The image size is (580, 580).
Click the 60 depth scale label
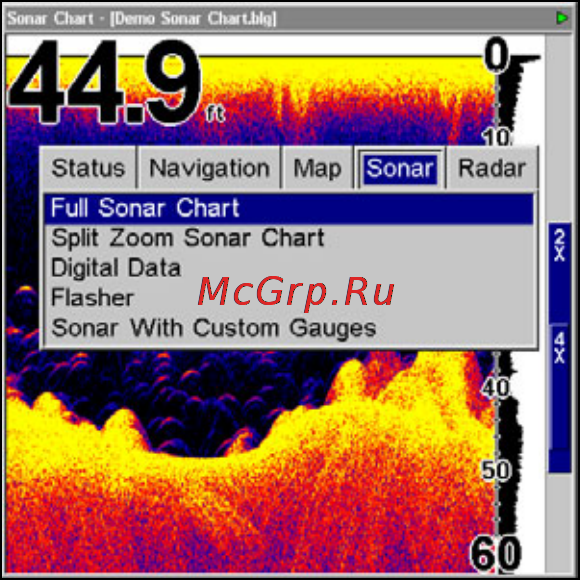click(x=496, y=553)
